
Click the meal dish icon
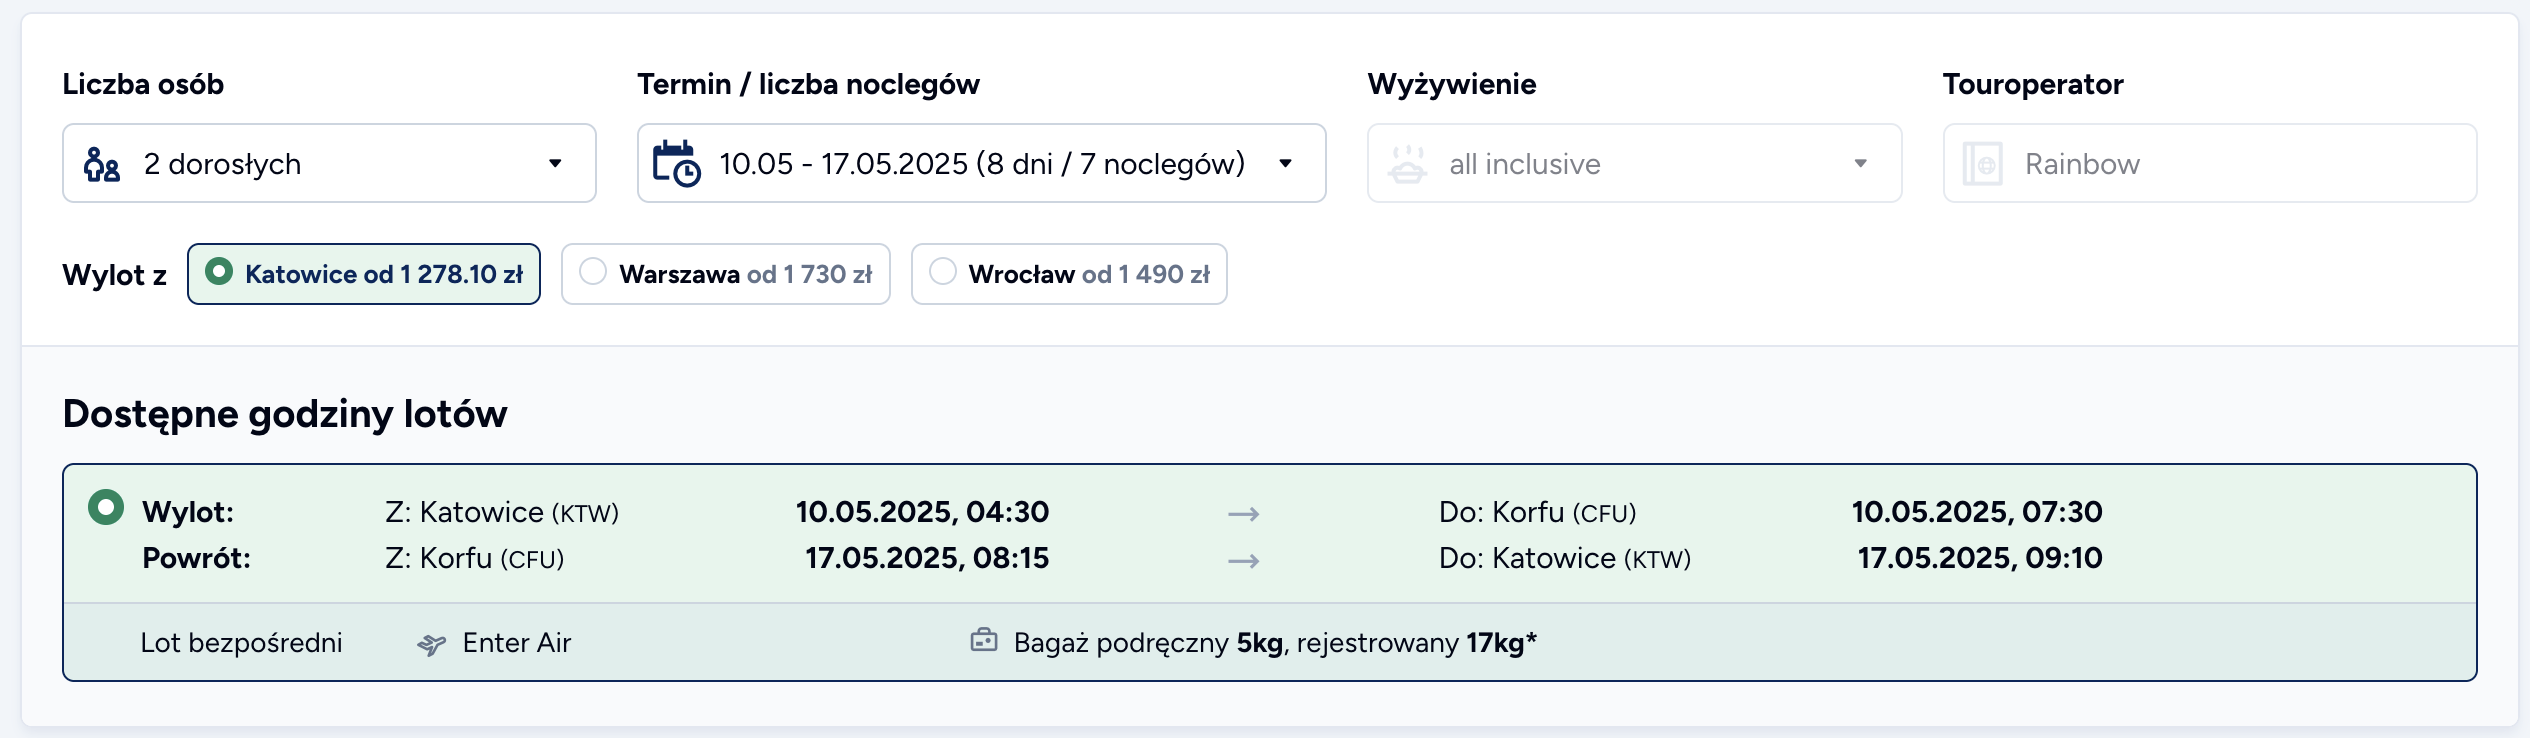[1407, 164]
